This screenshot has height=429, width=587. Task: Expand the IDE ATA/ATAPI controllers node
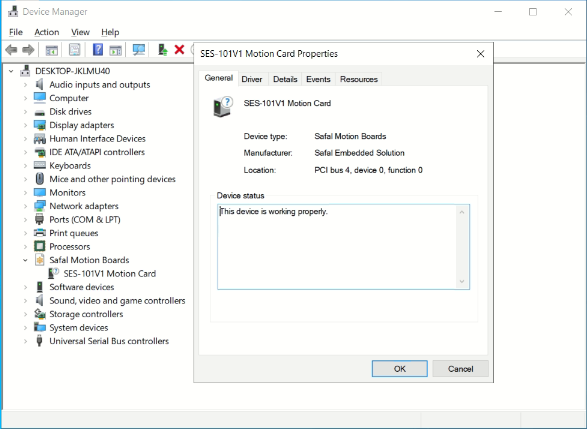click(25, 152)
